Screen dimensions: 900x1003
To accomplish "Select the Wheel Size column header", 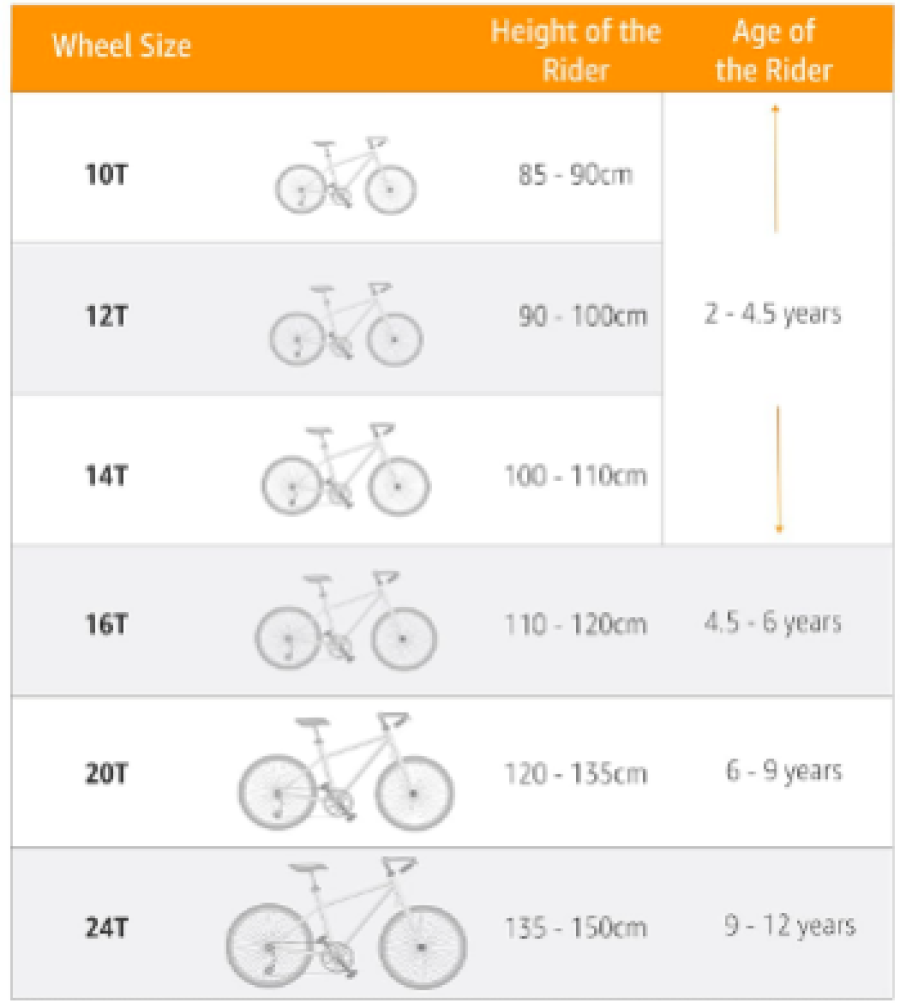I will [x=122, y=46].
